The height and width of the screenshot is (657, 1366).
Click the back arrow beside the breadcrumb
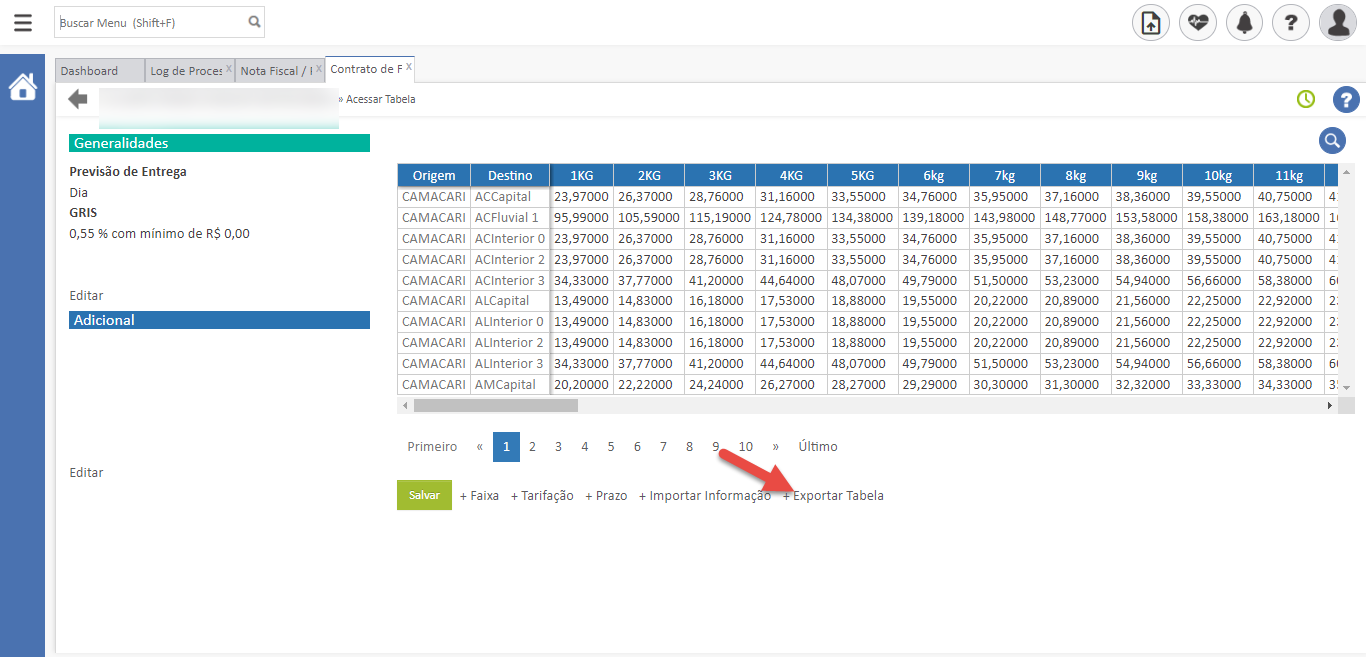(77, 98)
